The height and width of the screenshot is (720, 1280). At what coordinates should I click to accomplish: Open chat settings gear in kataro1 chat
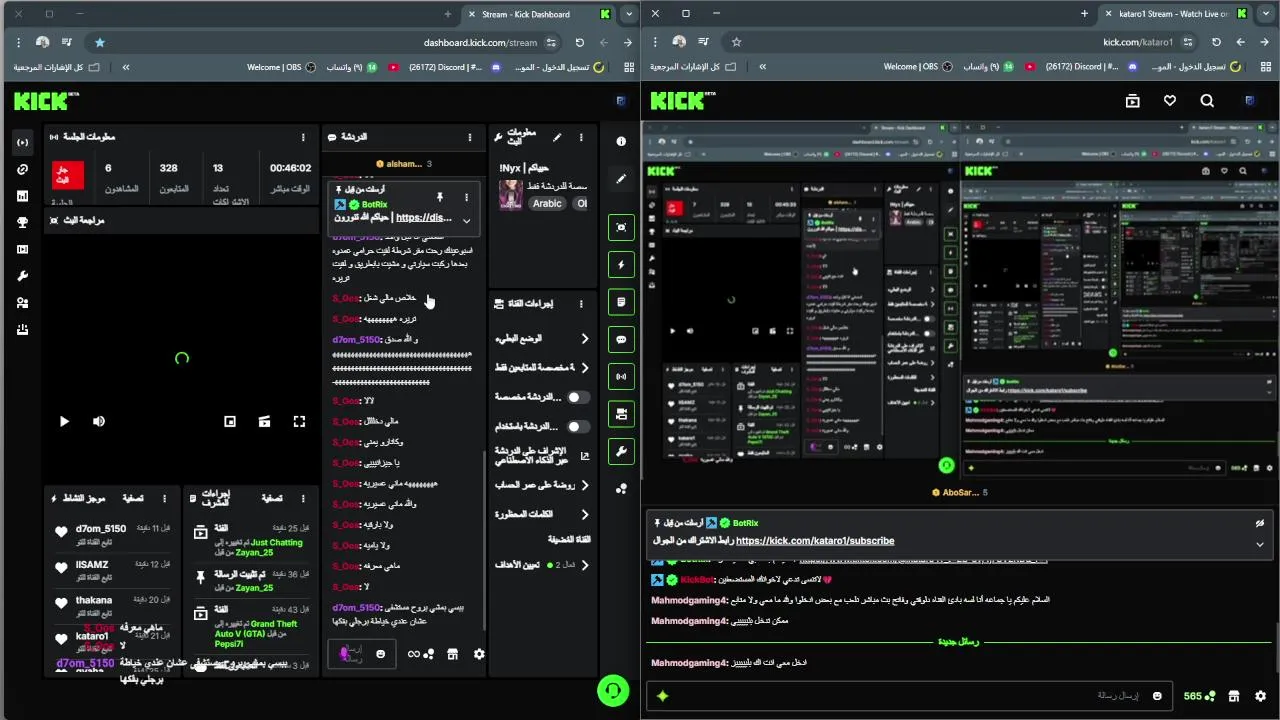pos(1260,696)
